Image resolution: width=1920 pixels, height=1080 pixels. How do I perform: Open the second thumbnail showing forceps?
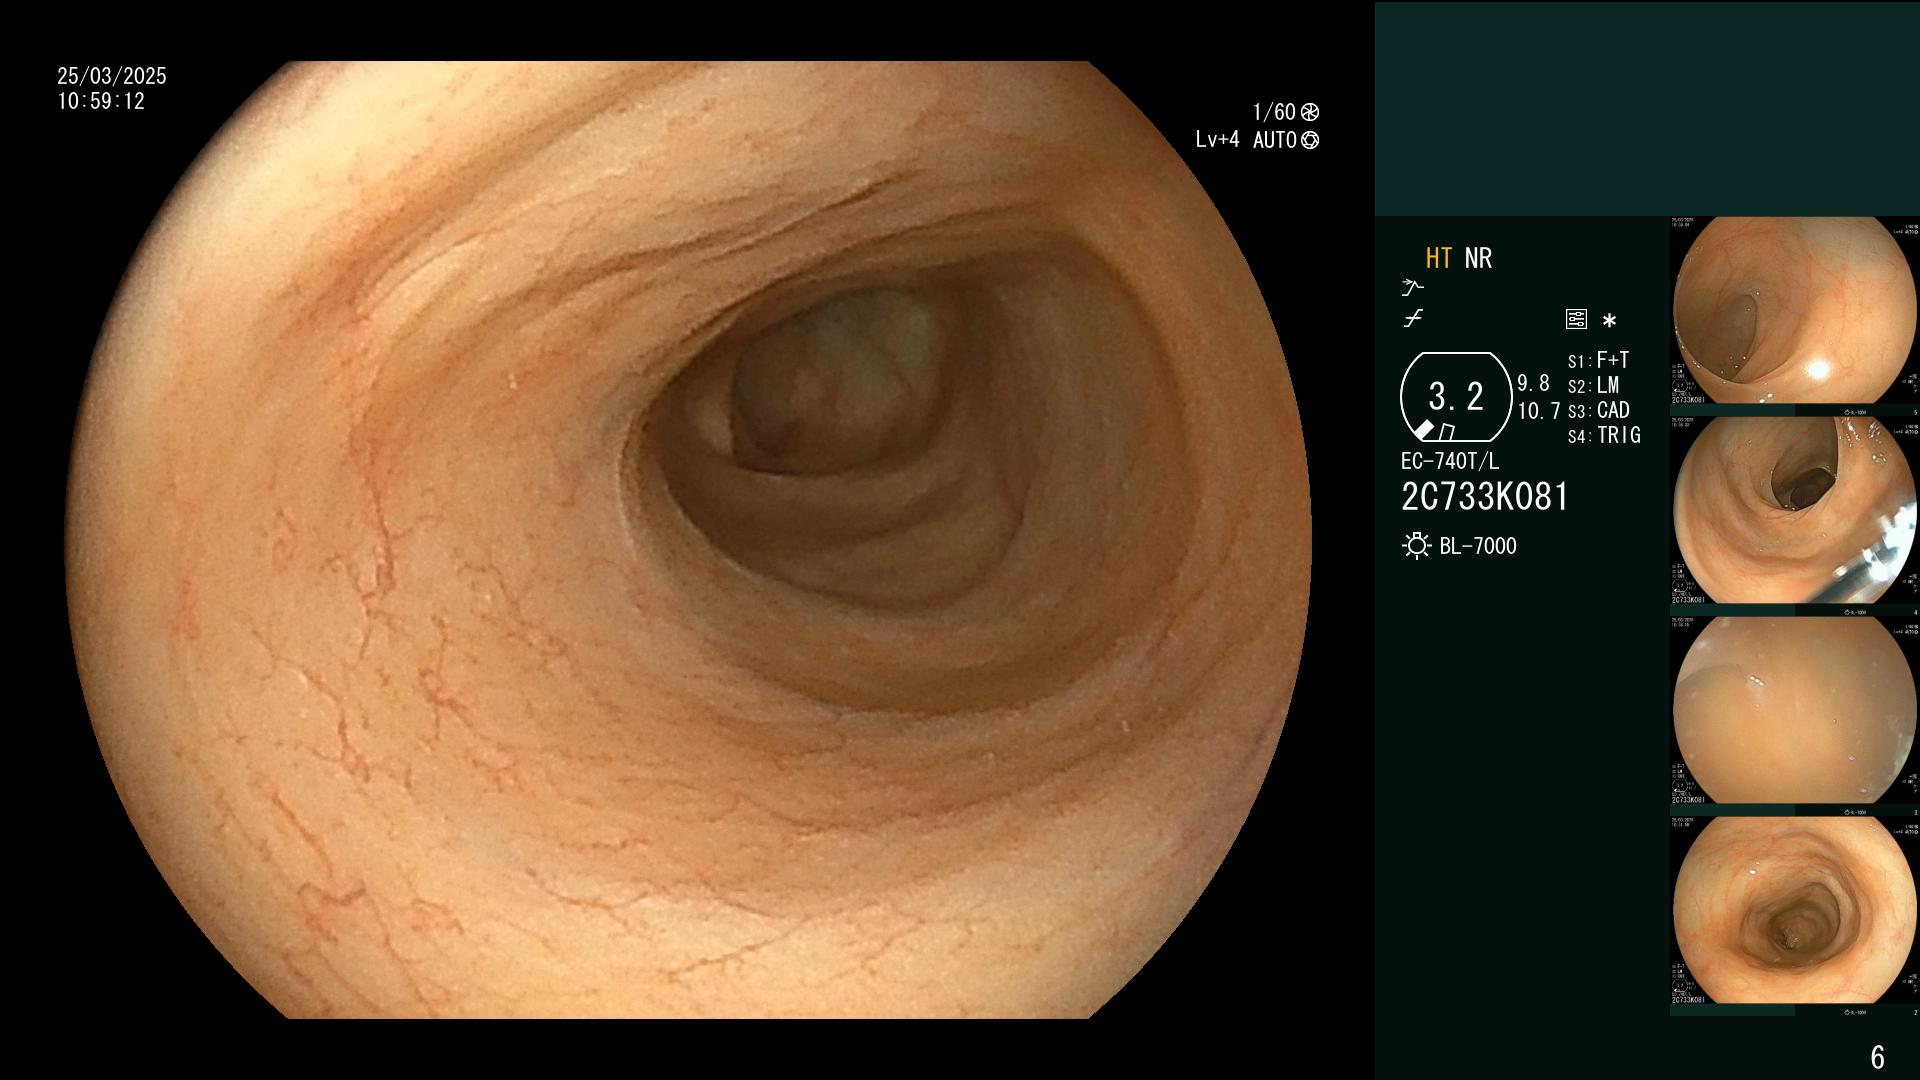click(1794, 511)
